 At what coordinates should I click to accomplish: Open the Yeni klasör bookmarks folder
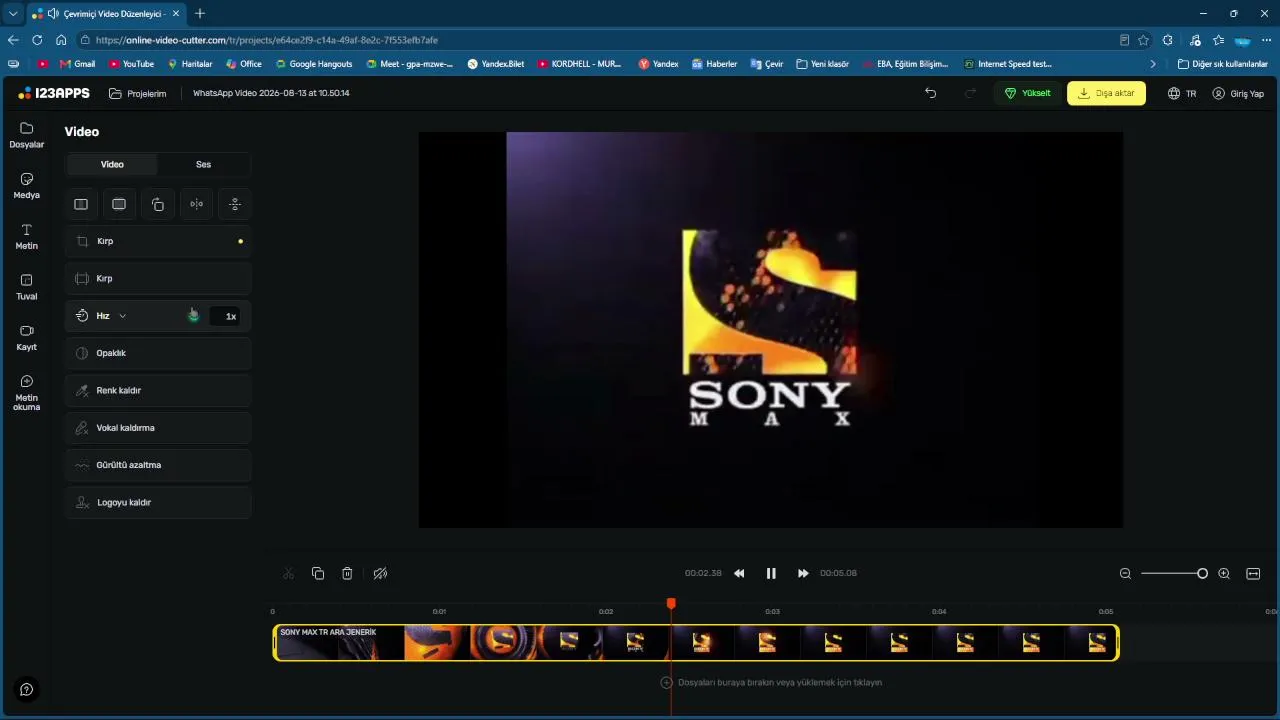(822, 64)
